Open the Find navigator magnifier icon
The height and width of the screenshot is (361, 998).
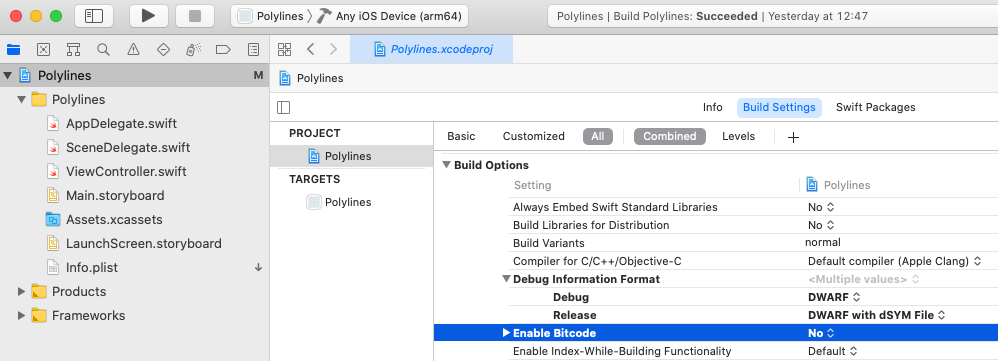tap(103, 49)
